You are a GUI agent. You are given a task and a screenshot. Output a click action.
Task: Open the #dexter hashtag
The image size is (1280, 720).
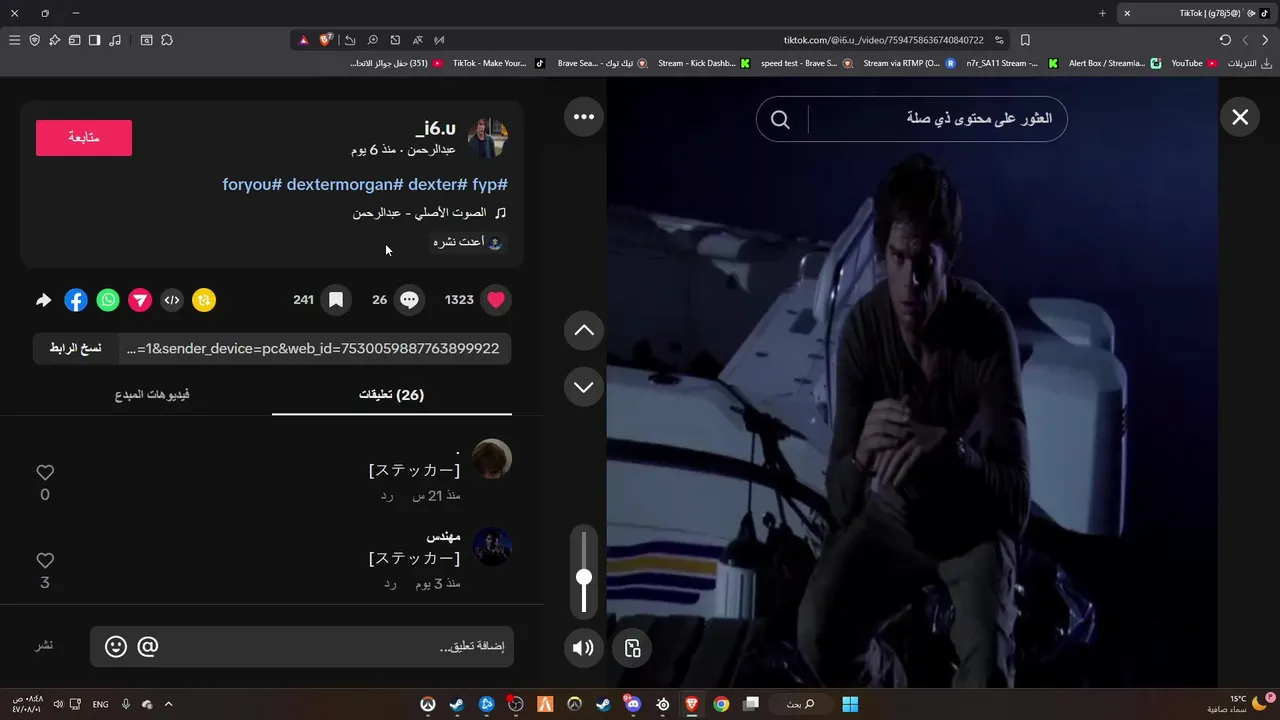pos(437,185)
